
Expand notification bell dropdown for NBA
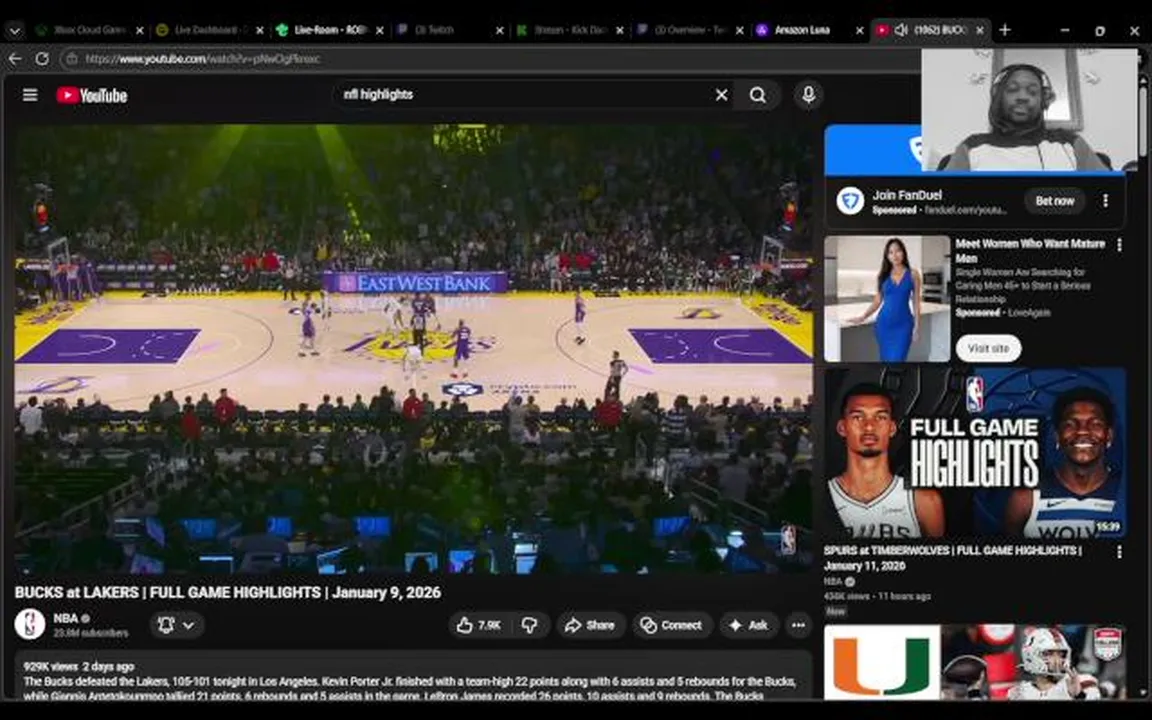tap(176, 625)
